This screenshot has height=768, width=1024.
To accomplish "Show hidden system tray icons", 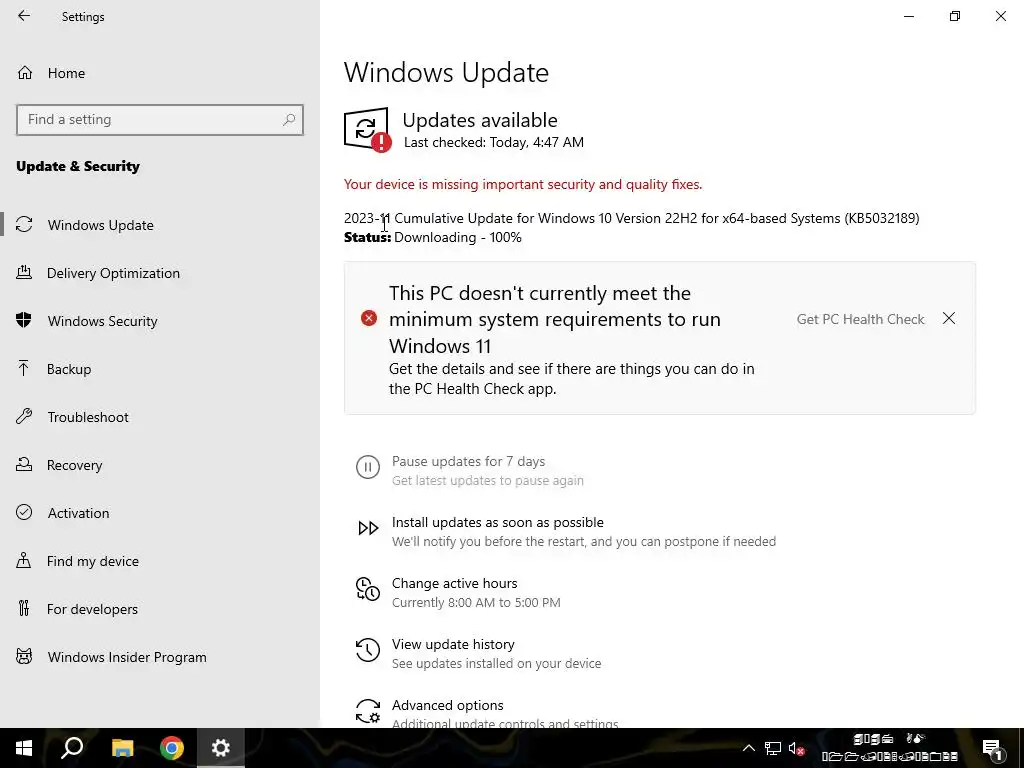I will pyautogui.click(x=749, y=748).
